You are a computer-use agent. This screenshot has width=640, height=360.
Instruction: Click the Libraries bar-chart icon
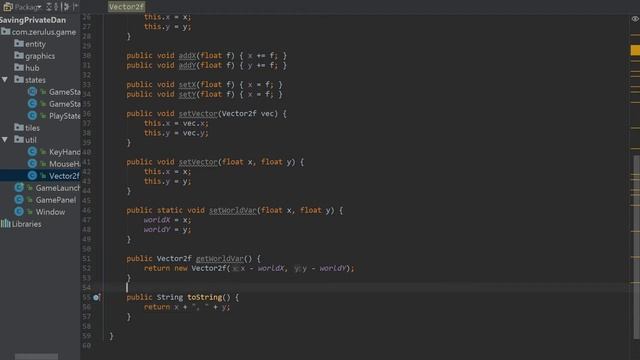pyautogui.click(x=6, y=223)
